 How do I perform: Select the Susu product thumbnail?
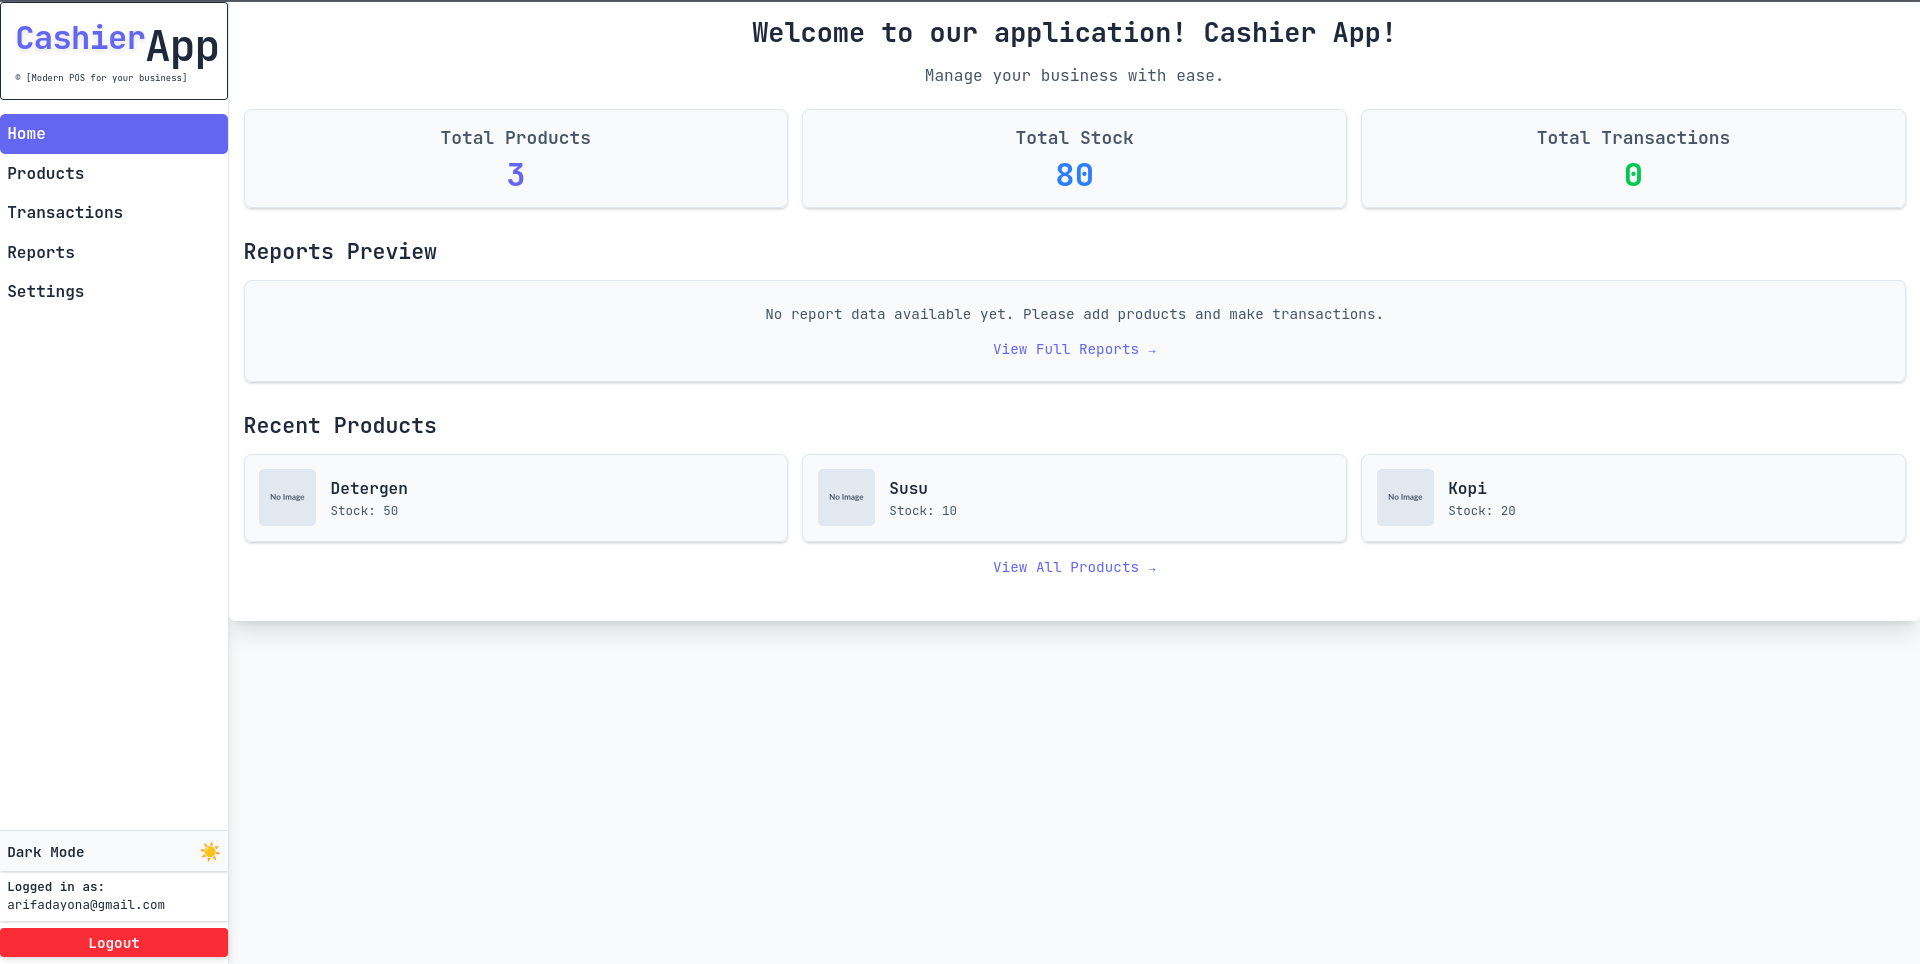pos(846,497)
